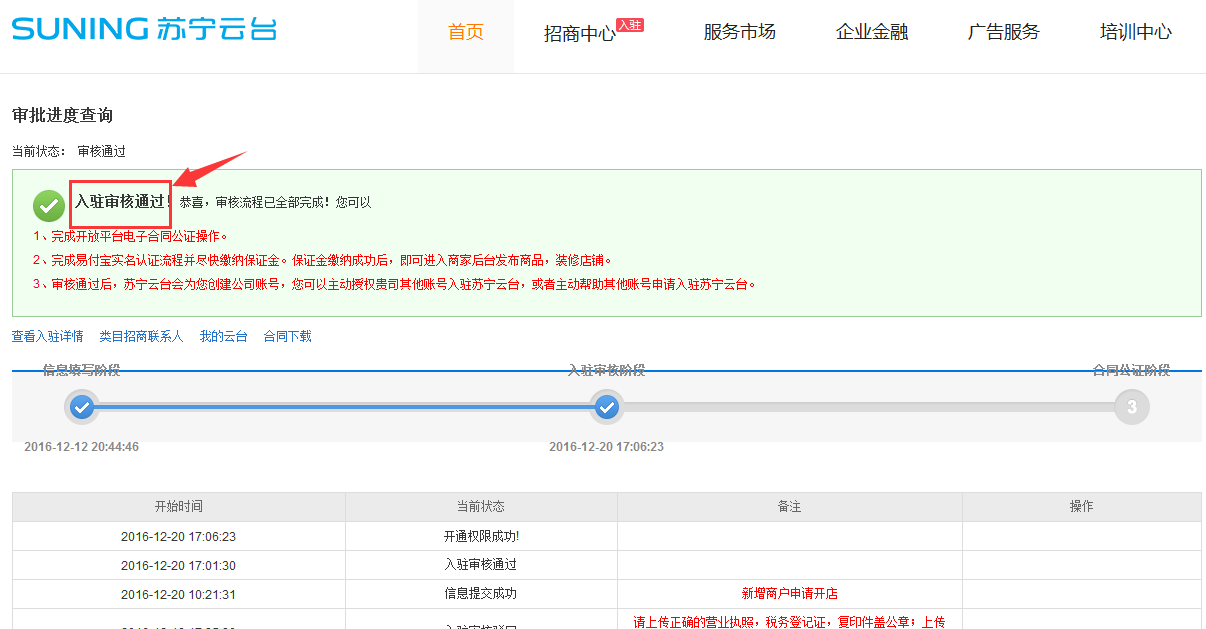
Task: Open 培训中心 in the top navigation
Action: [x=1136, y=32]
